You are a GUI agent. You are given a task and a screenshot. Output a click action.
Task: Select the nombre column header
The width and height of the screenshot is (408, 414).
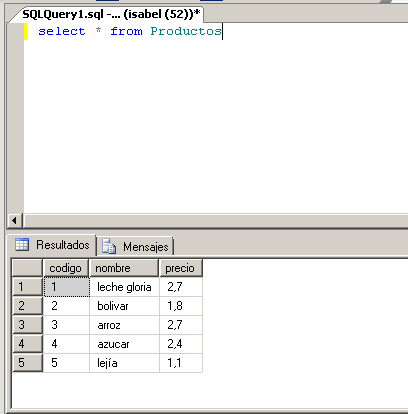124,268
